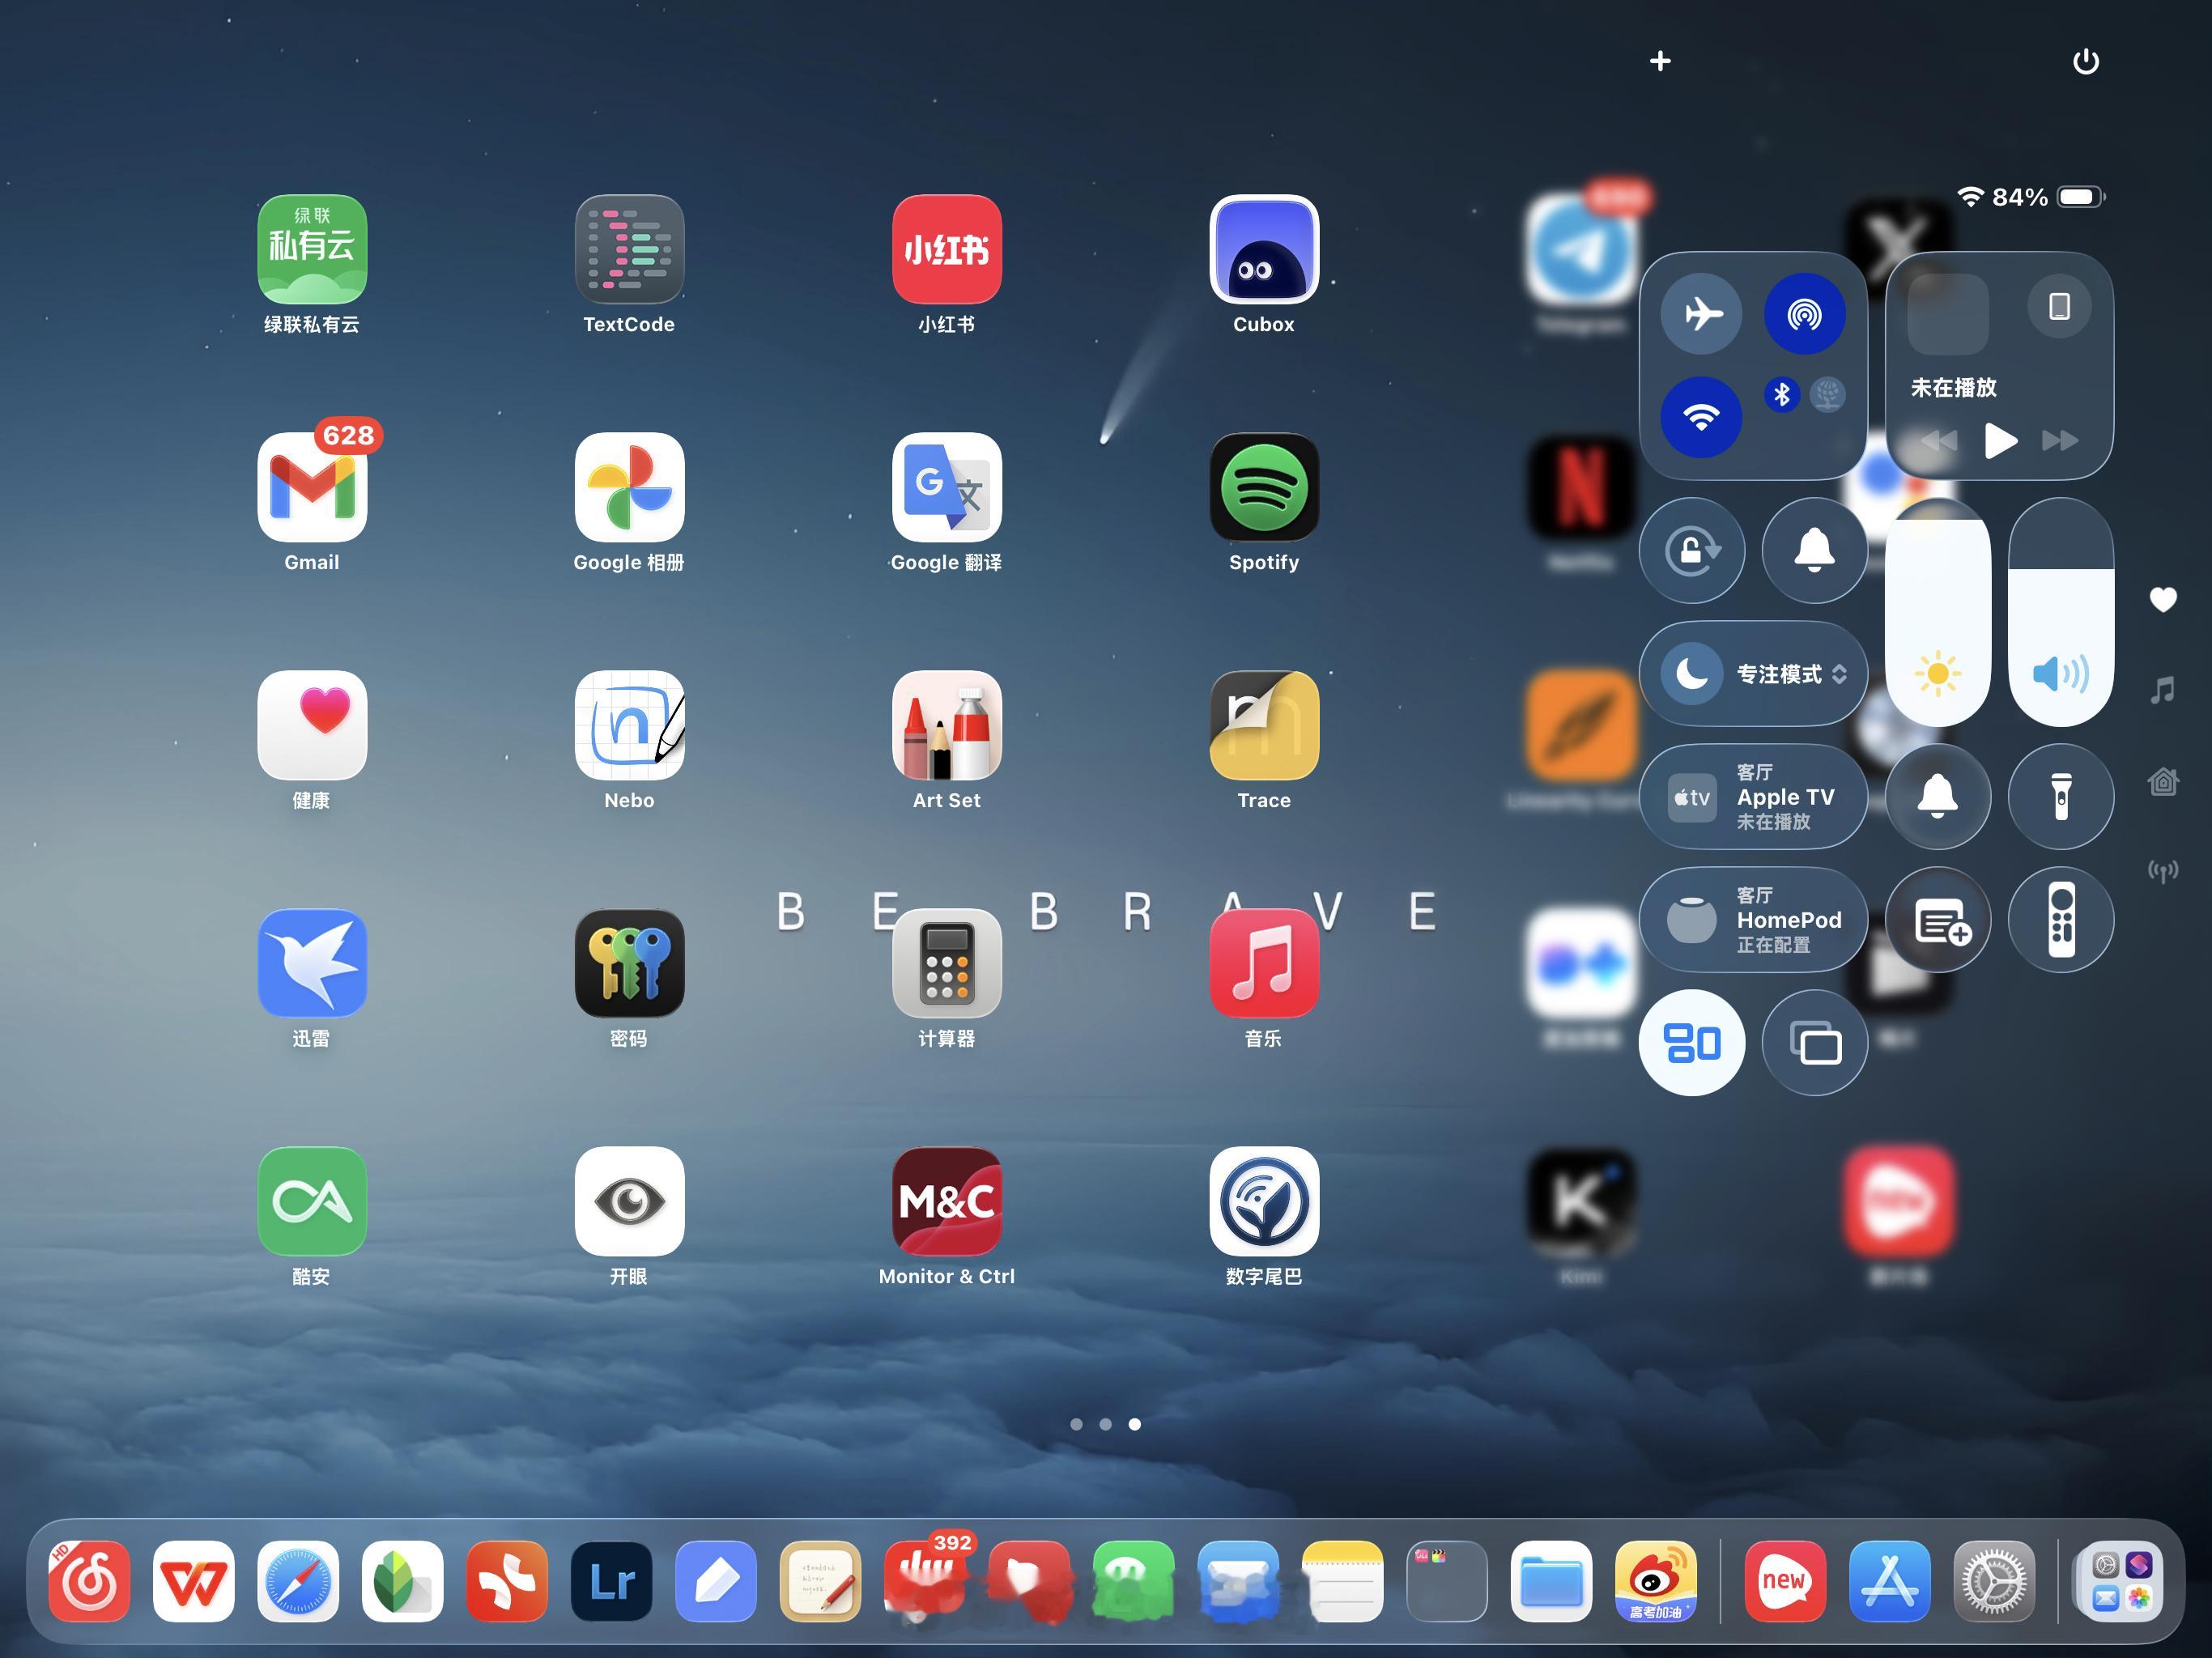This screenshot has height=1658, width=2212.
Task: Toggle silent mode bell next to rotation lock
Action: 1815,551
